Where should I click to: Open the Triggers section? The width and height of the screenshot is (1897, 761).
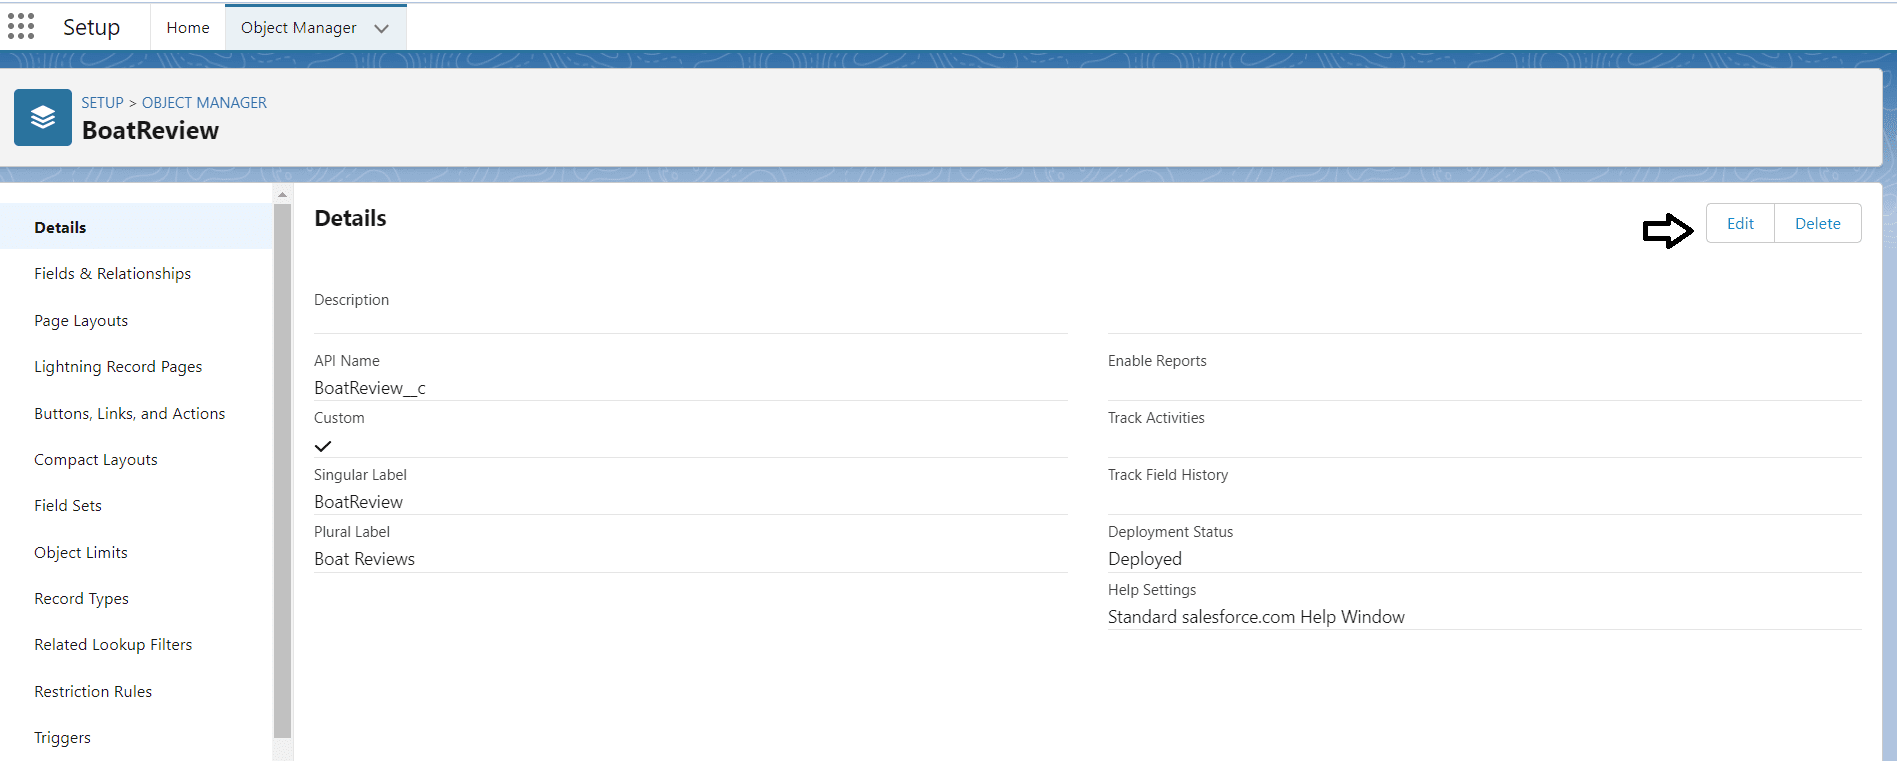click(62, 738)
